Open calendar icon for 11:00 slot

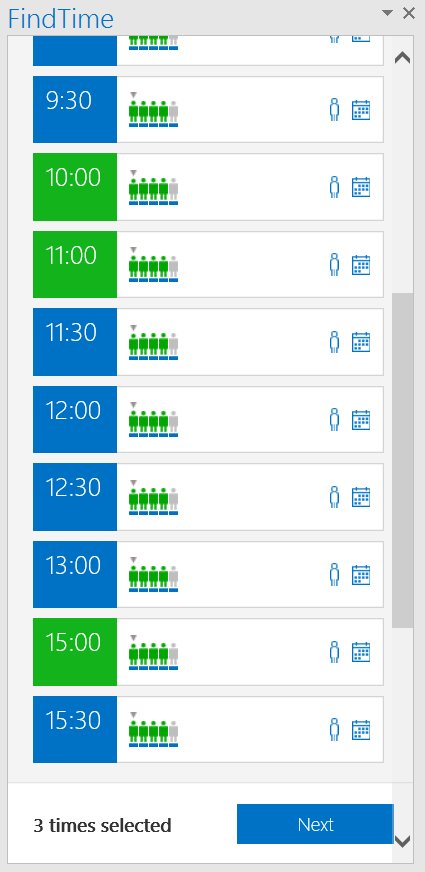tap(361, 265)
